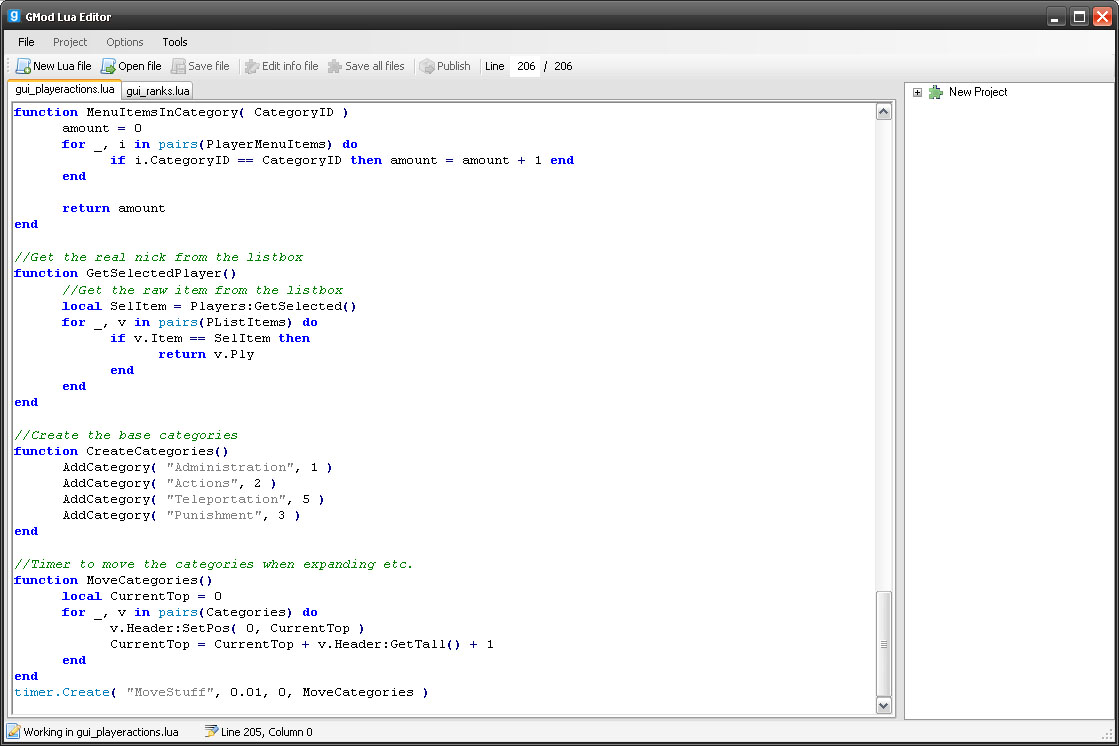Click the Save file disk icon

178,66
